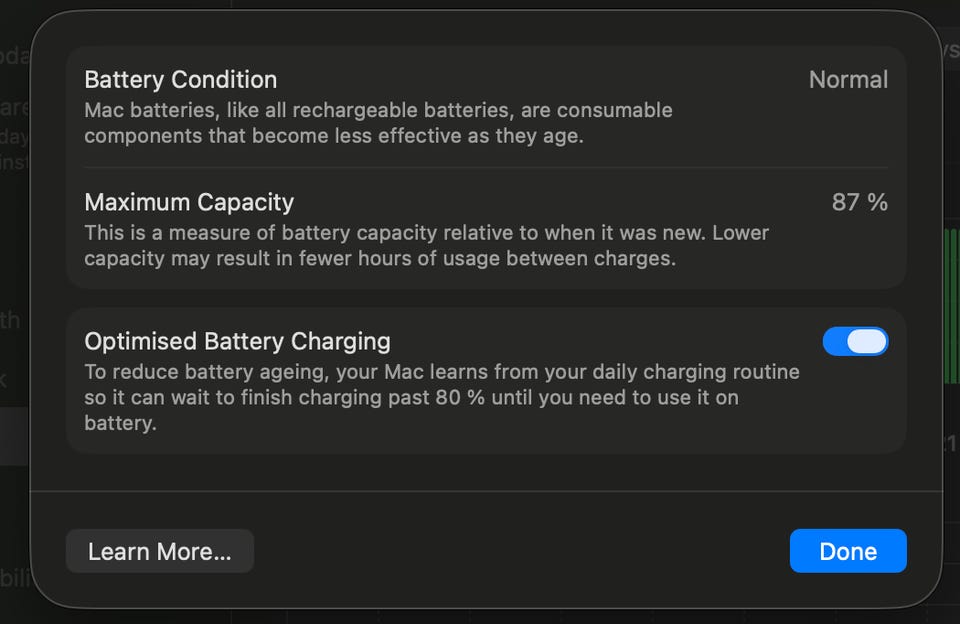Click the "Optimised Battery Charging" heading
Screen dimensions: 960x624
click(237, 341)
